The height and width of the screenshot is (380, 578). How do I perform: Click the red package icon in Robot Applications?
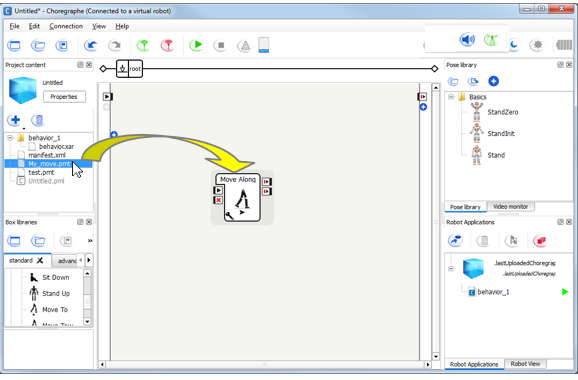[x=540, y=241]
